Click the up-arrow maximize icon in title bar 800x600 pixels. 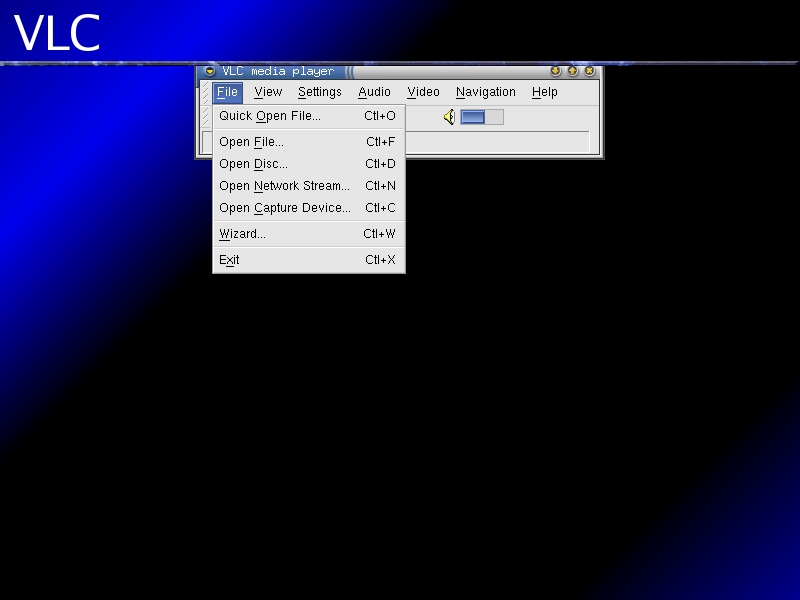[572, 71]
